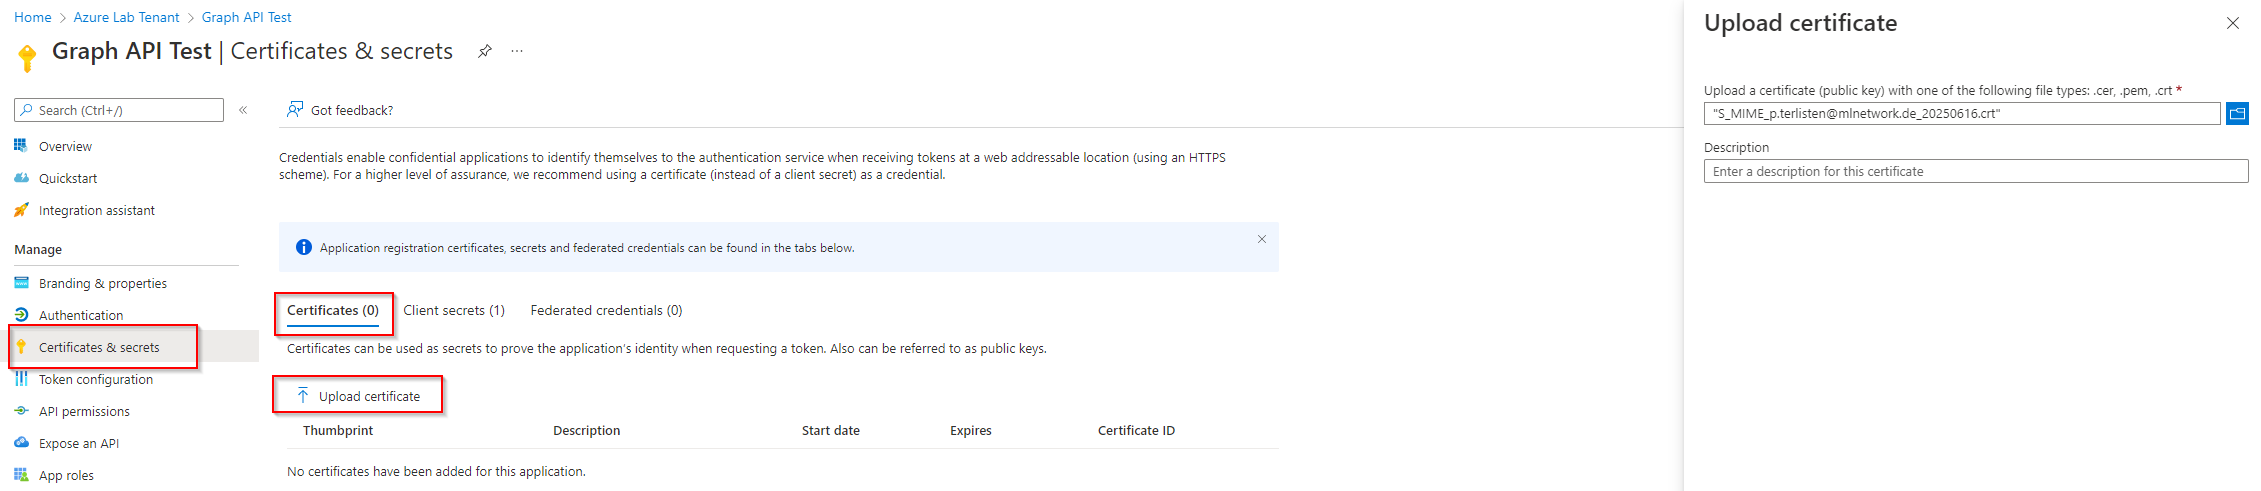2261x491 pixels.
Task: Browse for certificate file folder icon
Action: (x=2237, y=113)
